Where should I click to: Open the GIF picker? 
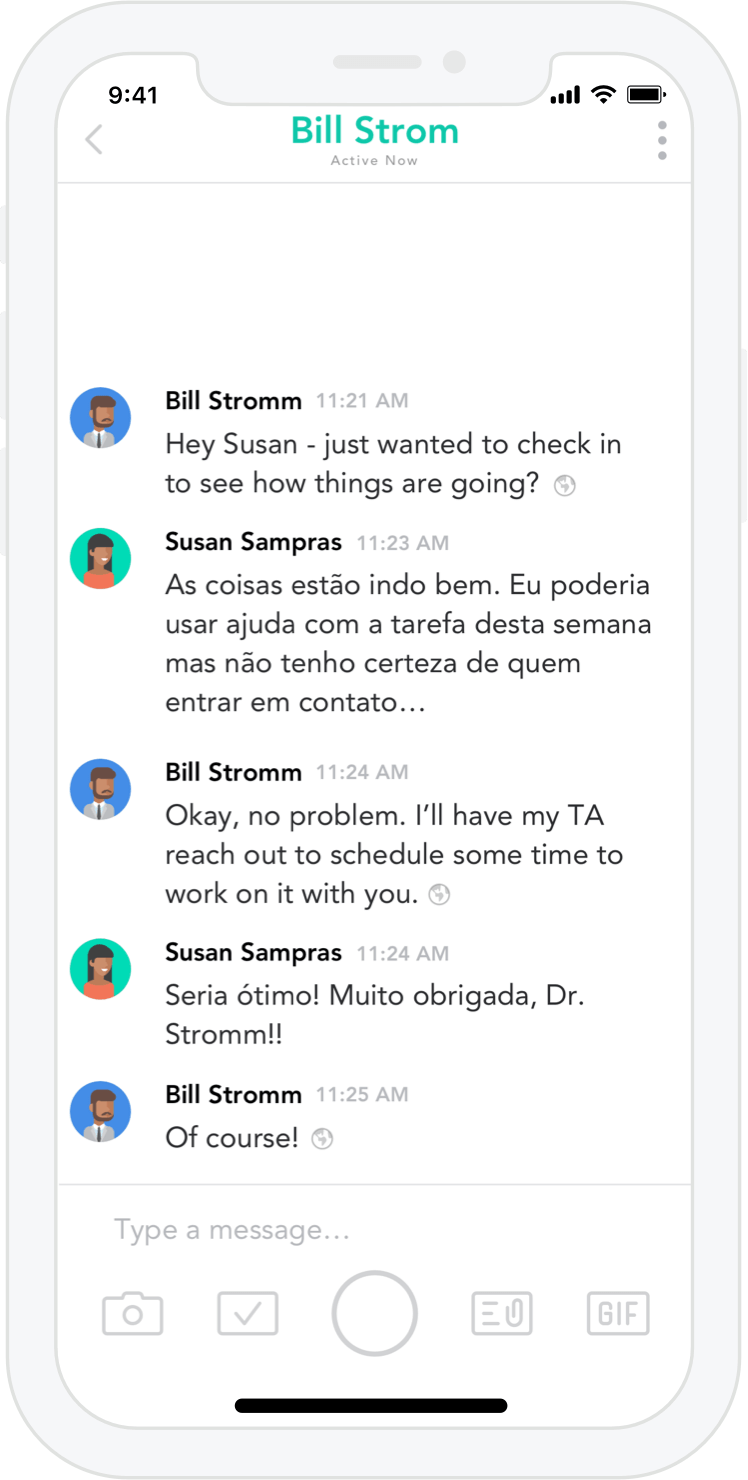(618, 1313)
